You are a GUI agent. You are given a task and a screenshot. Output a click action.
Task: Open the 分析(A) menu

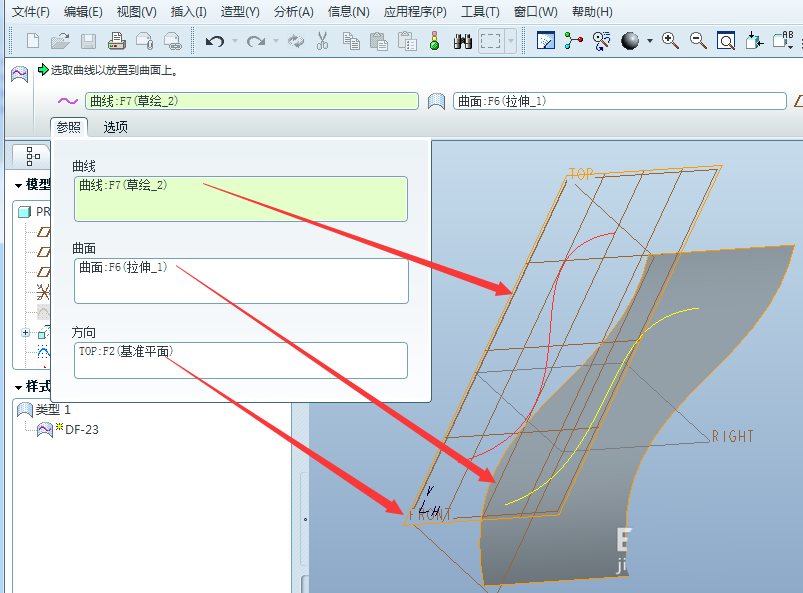[x=293, y=12]
